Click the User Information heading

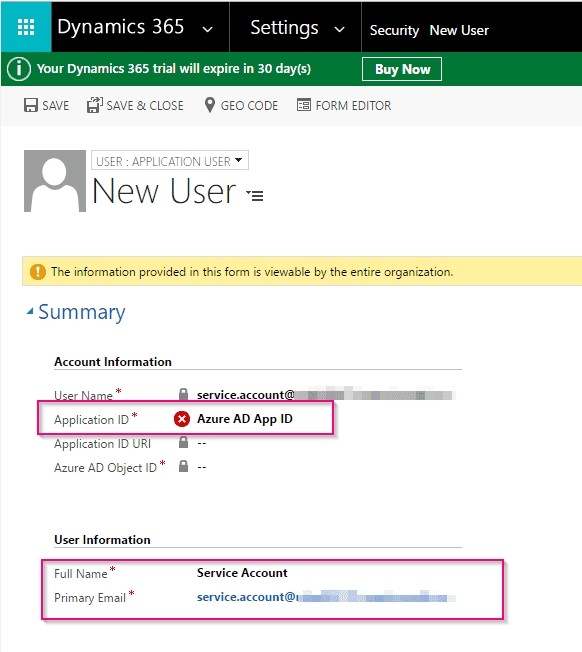102,540
